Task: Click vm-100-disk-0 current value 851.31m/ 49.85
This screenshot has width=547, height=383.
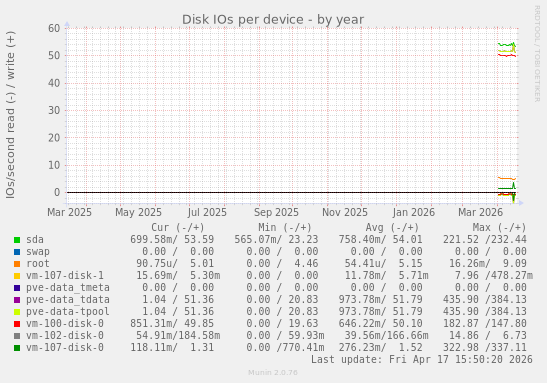Action: pos(172,323)
